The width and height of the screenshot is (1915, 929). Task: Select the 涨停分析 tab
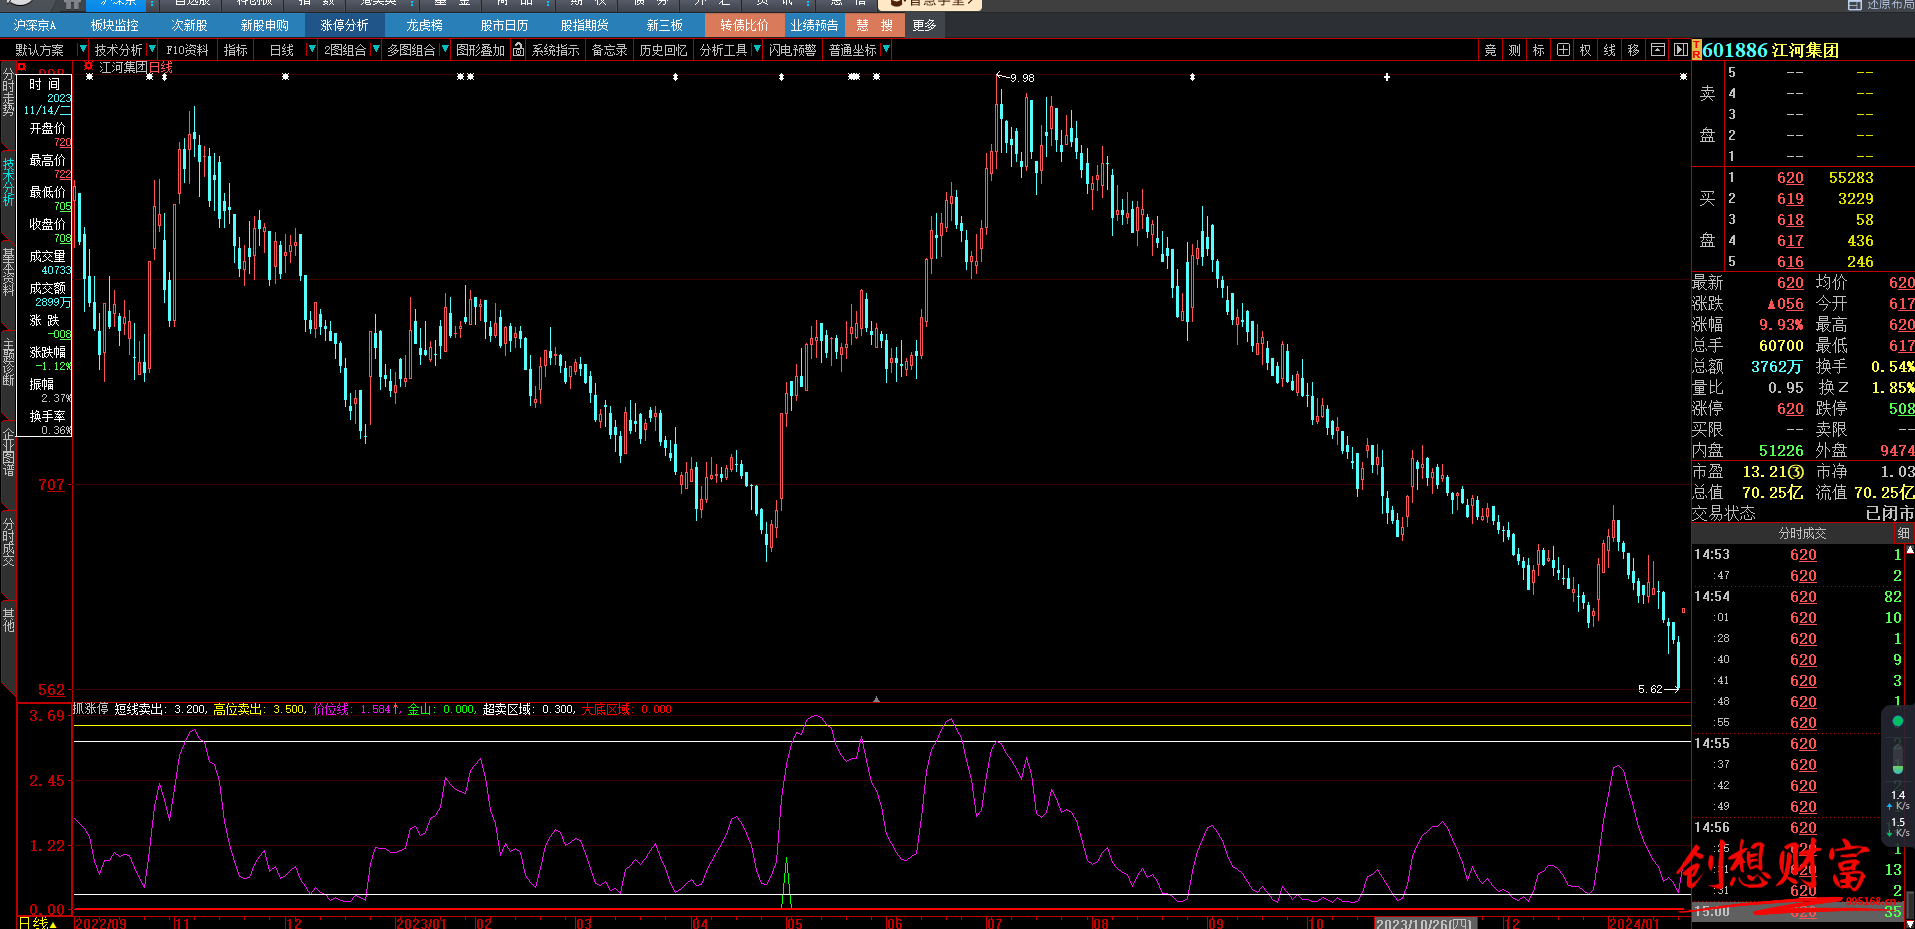coord(344,25)
